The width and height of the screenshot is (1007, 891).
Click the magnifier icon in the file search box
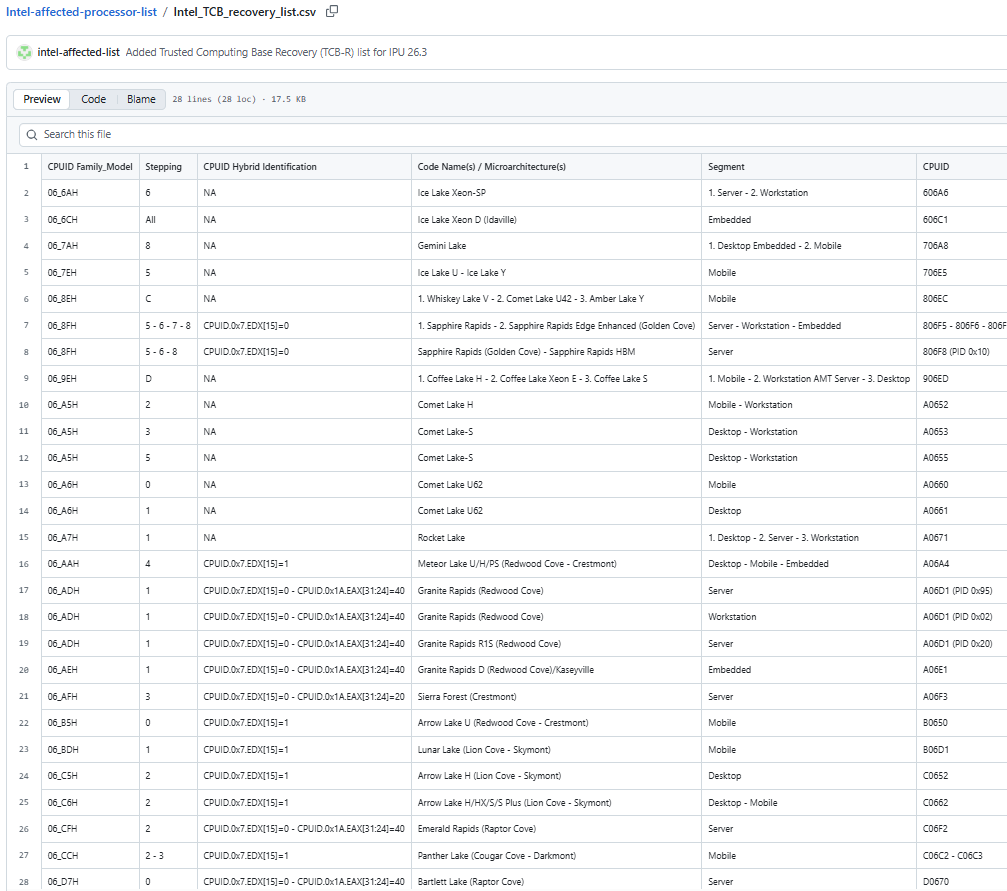[x=32, y=135]
